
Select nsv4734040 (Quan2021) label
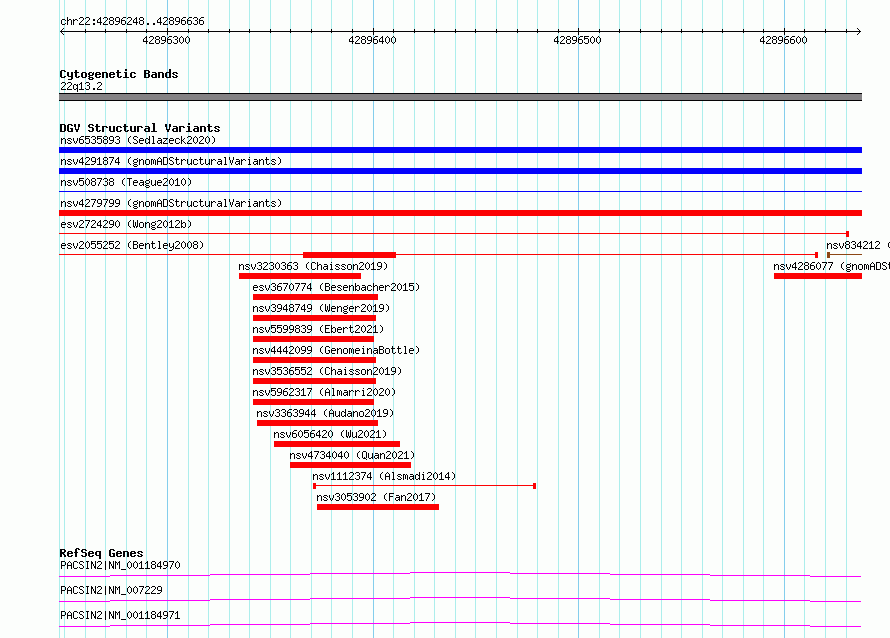pos(352,455)
